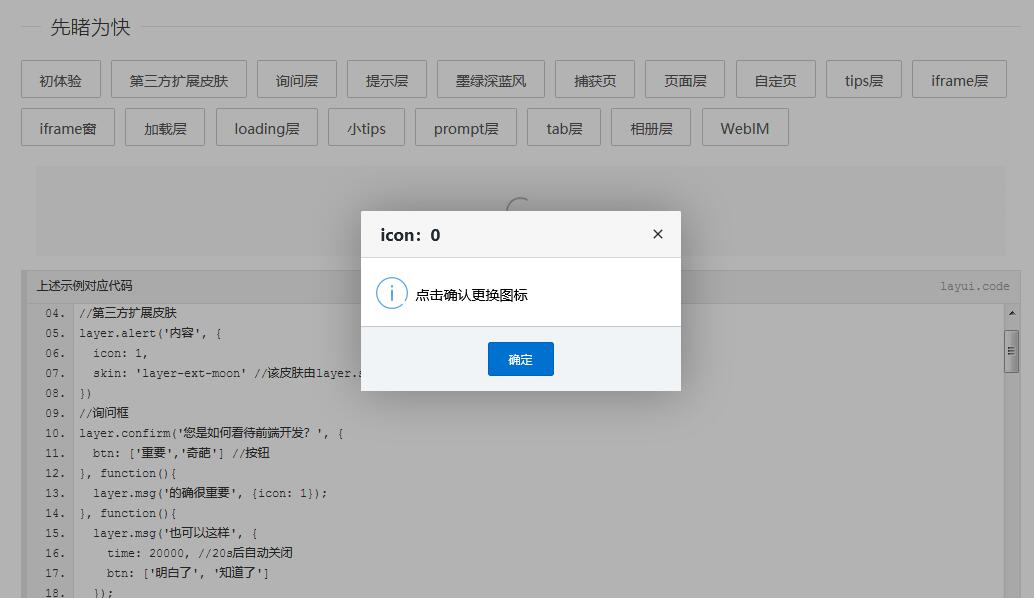Click the 小tips demo button
Screen dimensions: 1034x598
click(x=366, y=127)
